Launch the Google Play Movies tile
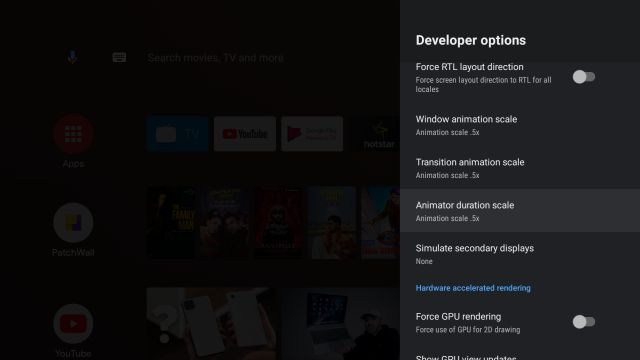640x360 pixels. point(312,134)
